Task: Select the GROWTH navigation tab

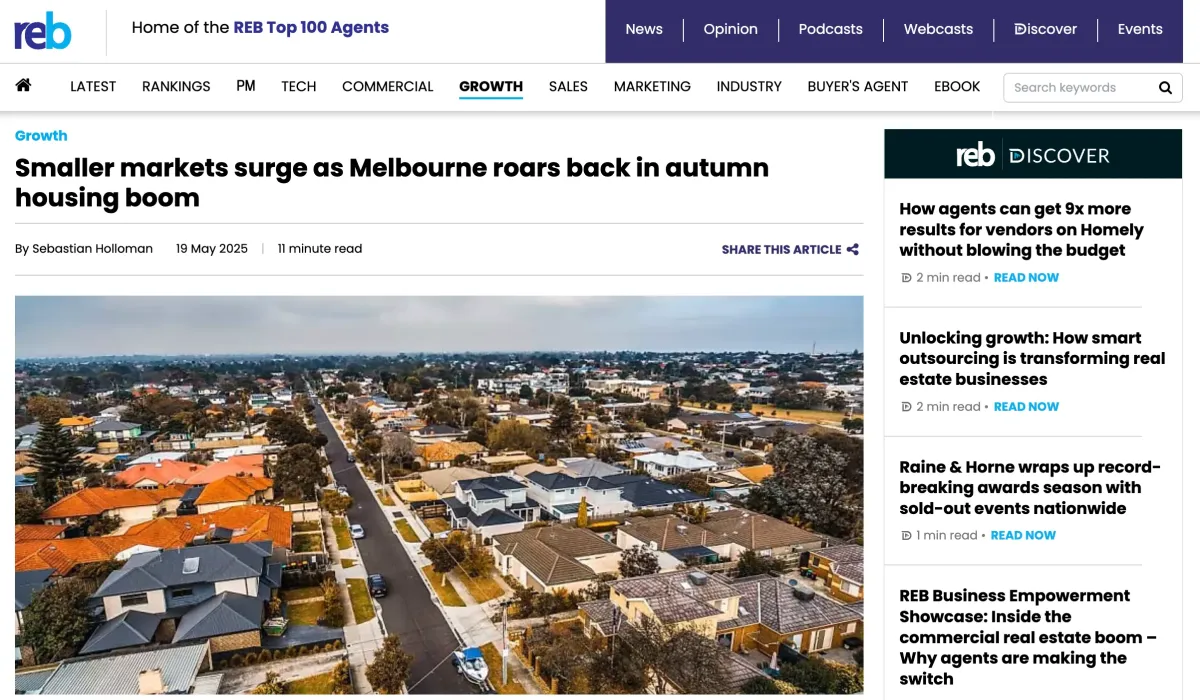Action: coord(491,87)
